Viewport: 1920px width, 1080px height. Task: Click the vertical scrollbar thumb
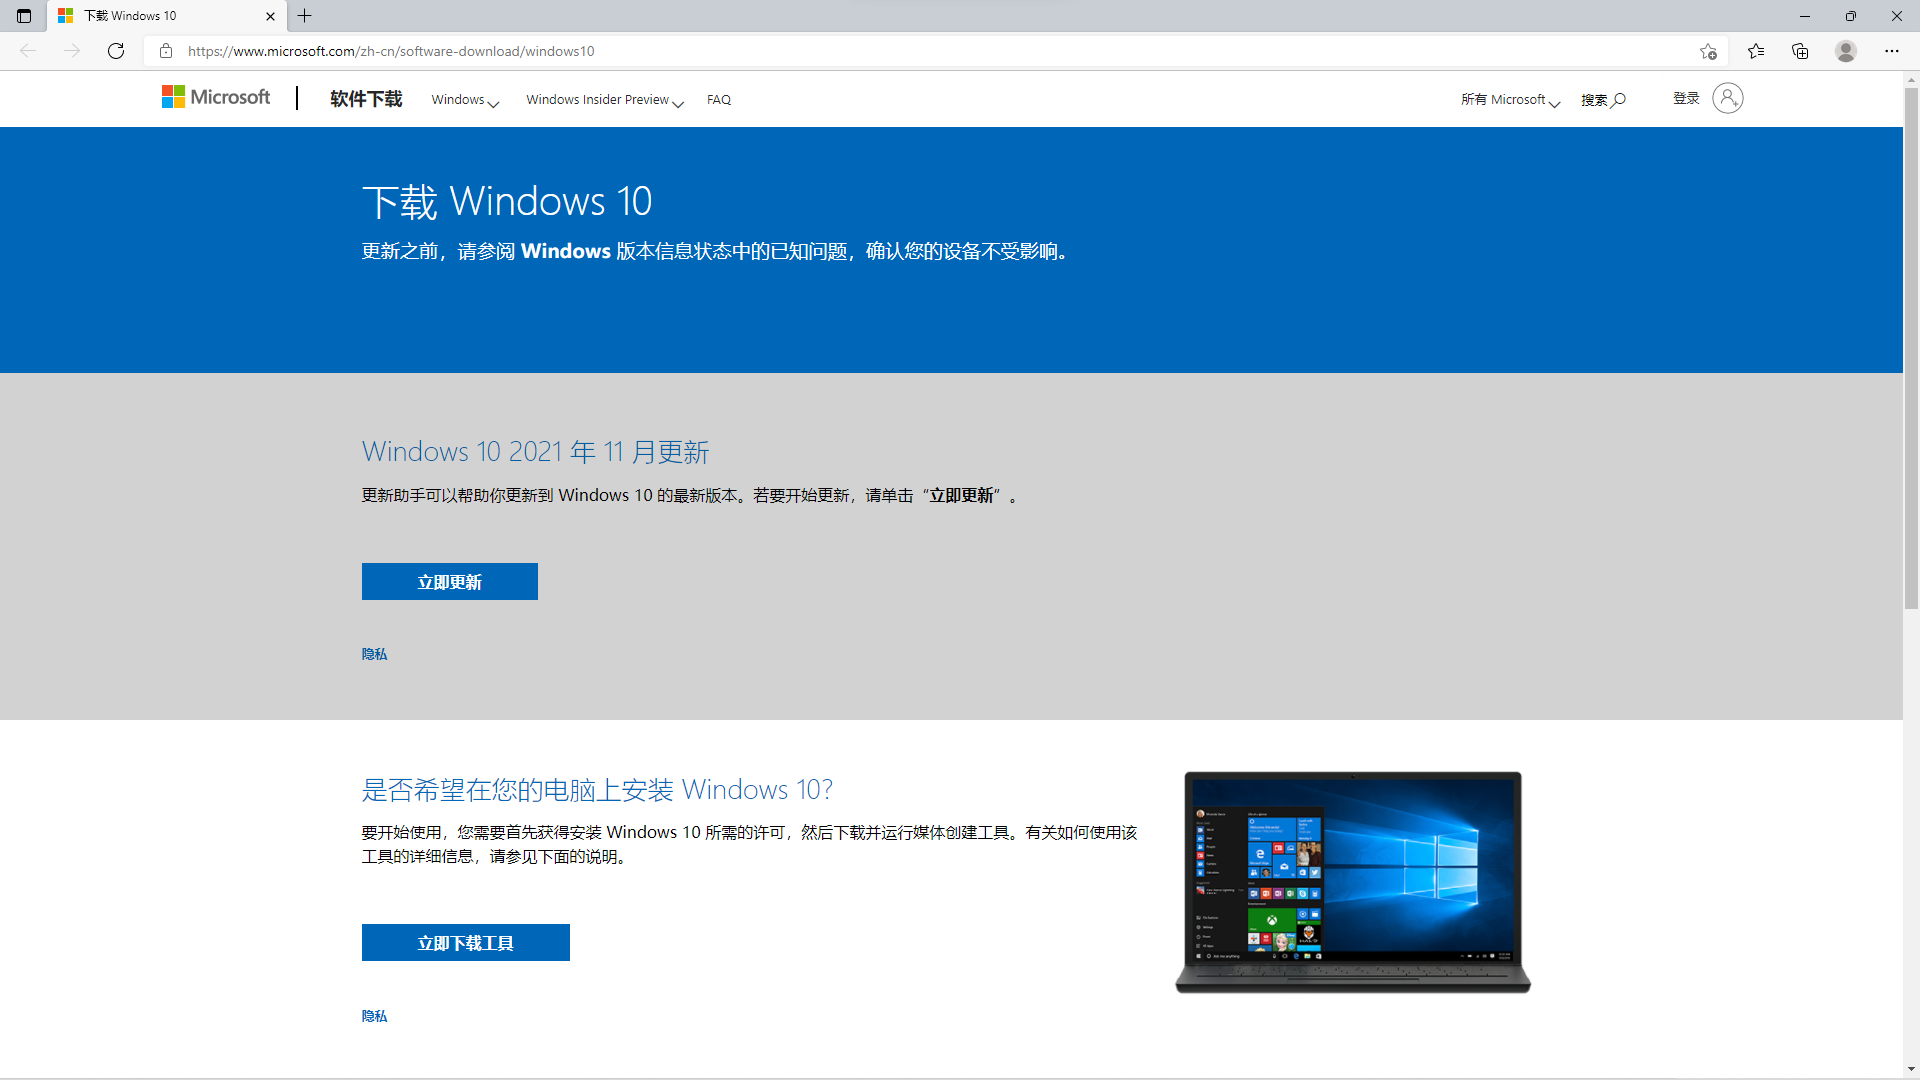(x=1911, y=348)
